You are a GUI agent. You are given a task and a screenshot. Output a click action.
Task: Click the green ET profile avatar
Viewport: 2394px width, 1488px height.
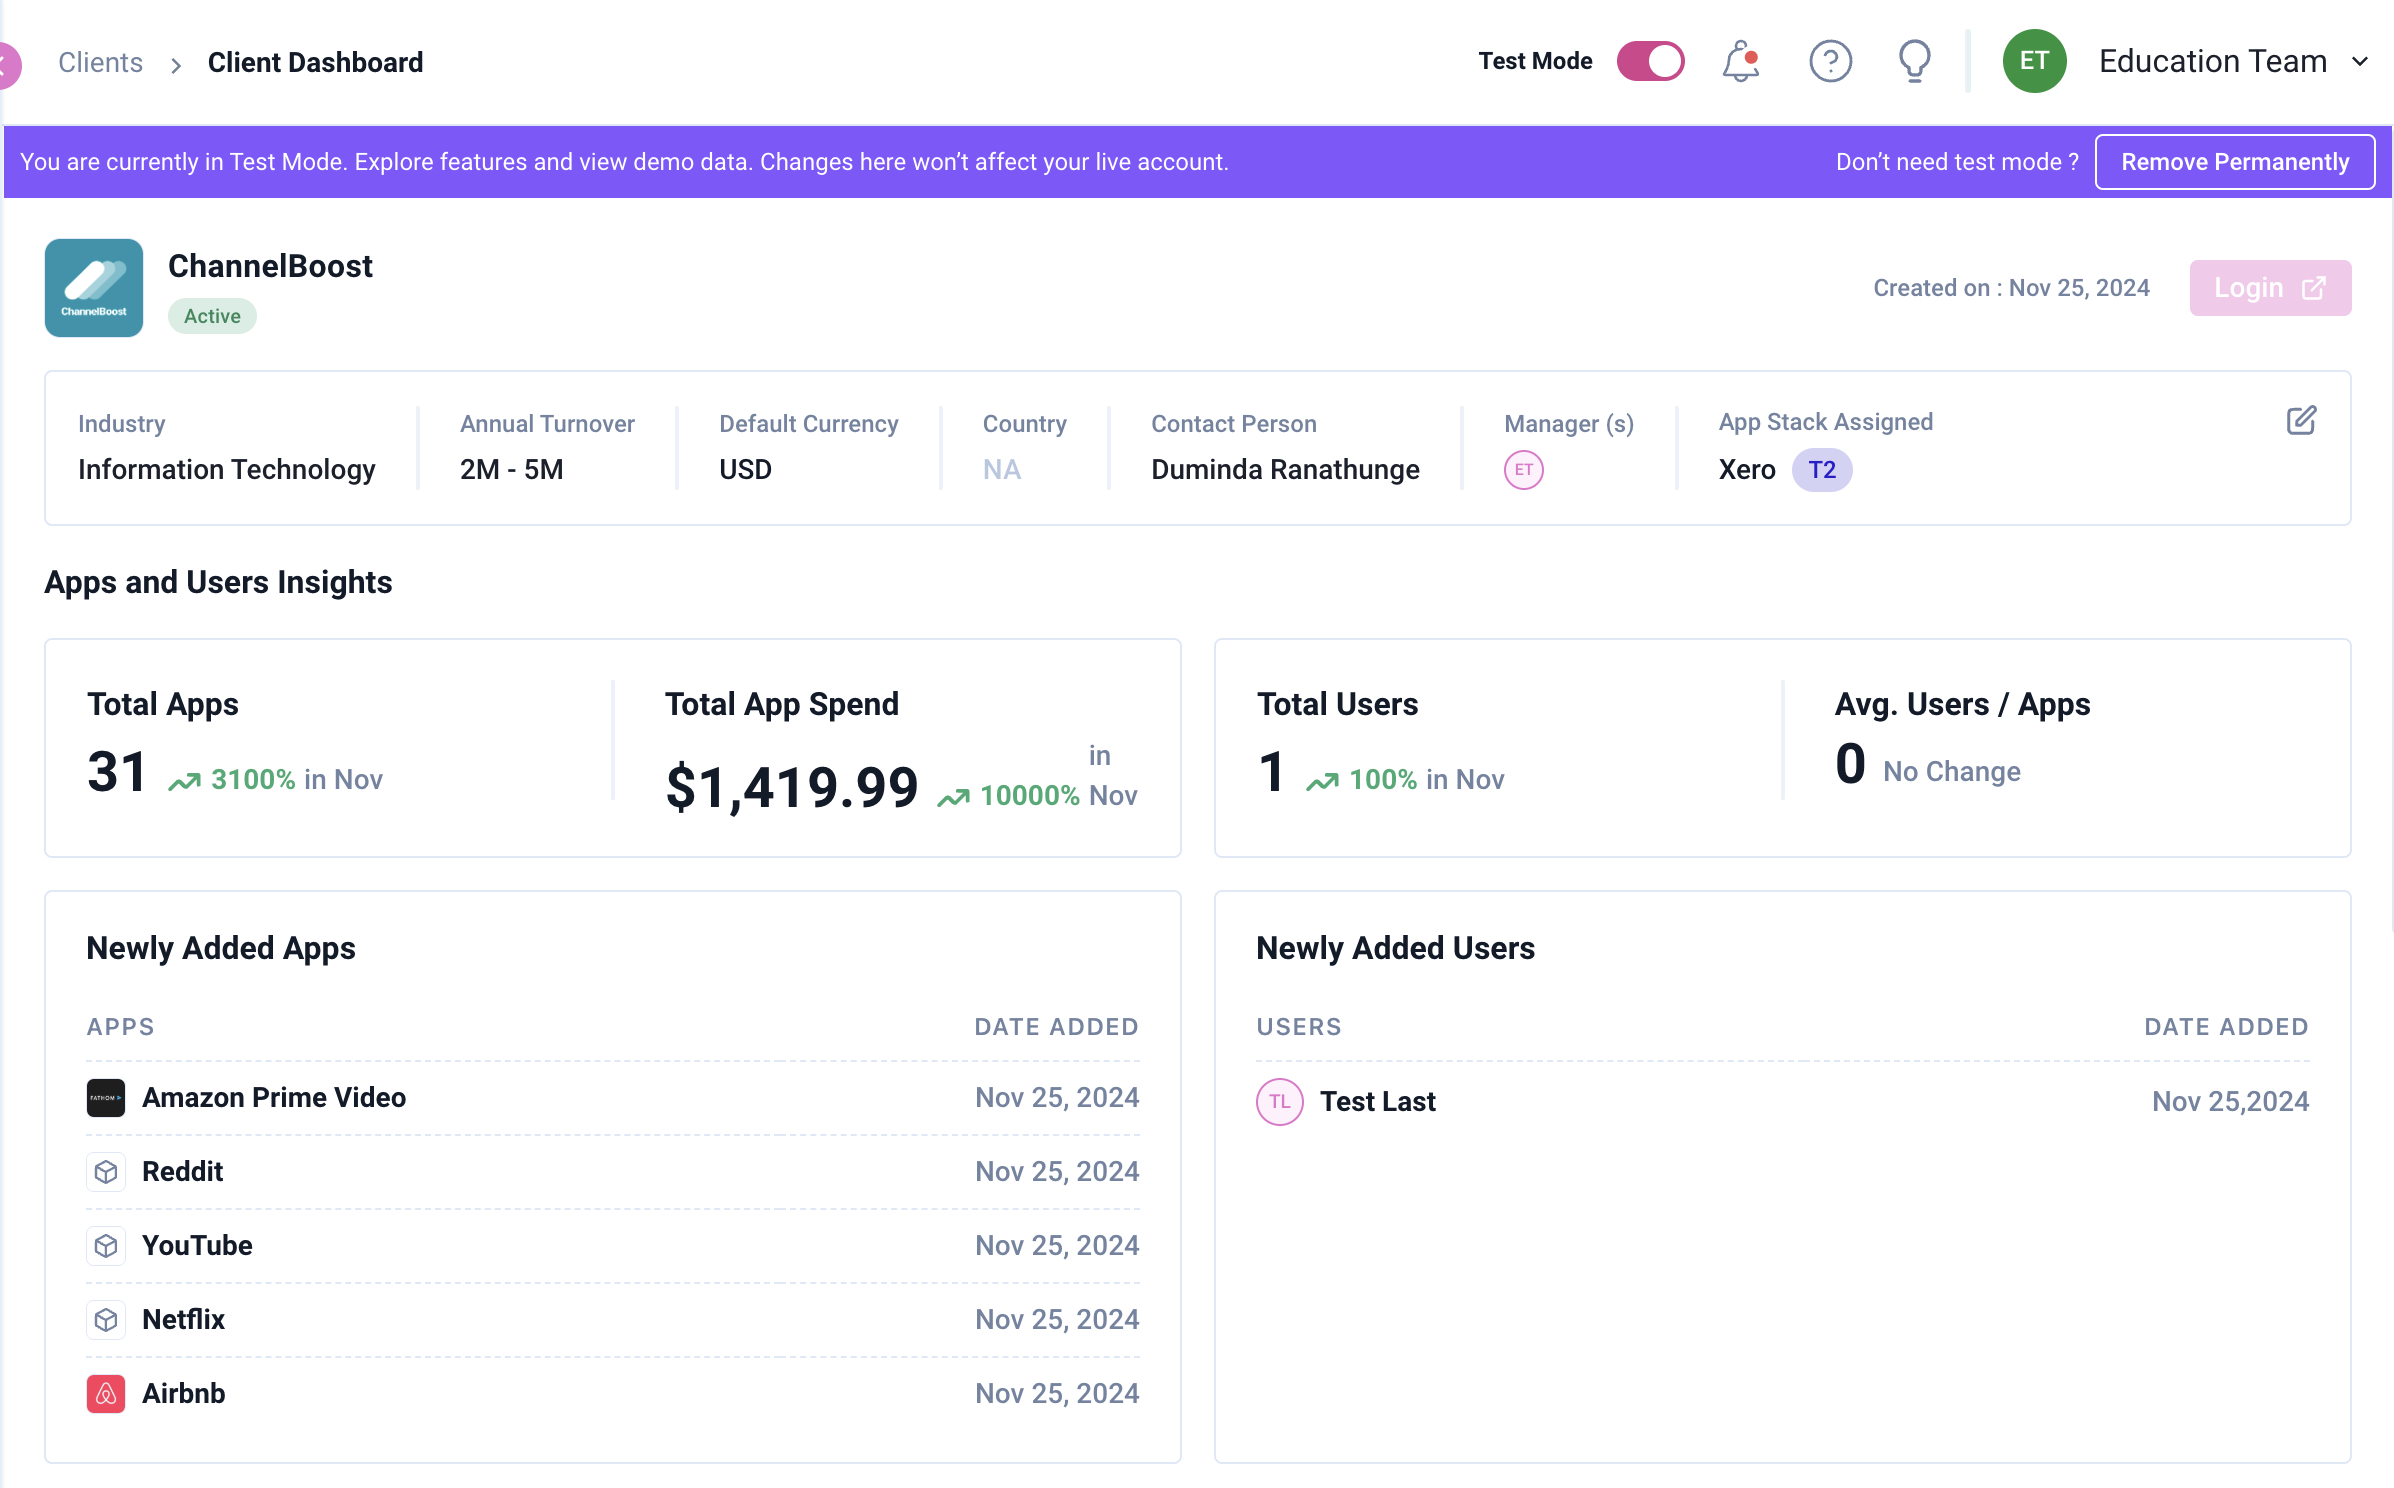tap(2034, 62)
